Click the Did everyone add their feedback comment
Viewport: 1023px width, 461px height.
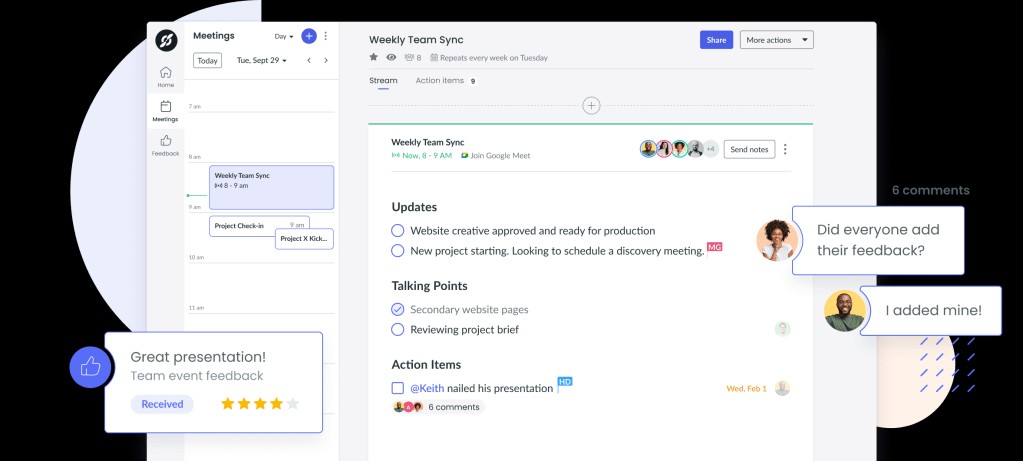[x=878, y=240]
